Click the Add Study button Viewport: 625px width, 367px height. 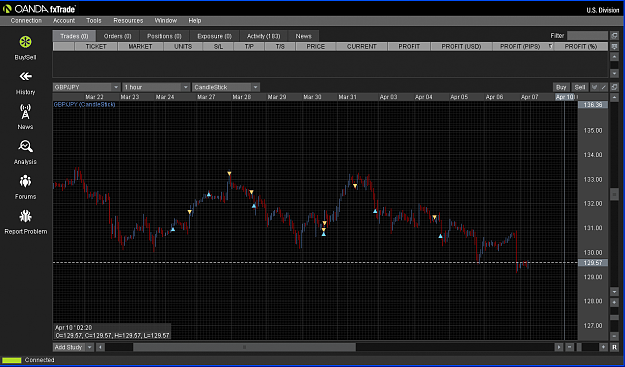(69, 347)
